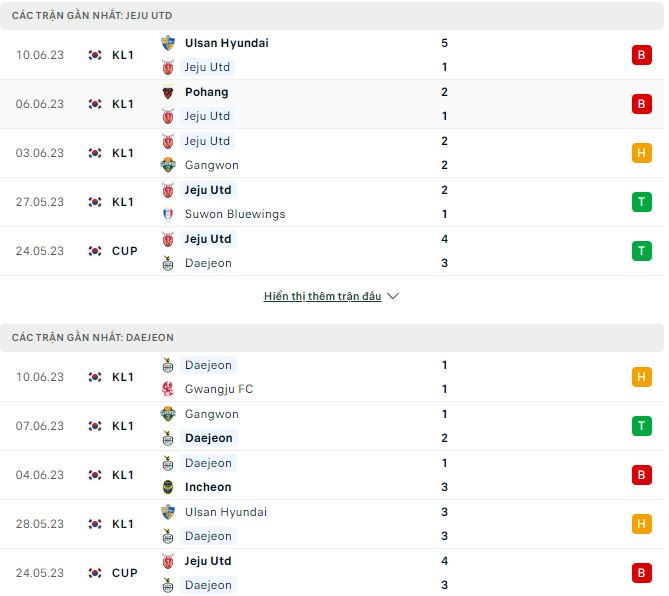
Task: Select the 'Các trận gần nhất: Daejeon' header
Action: pos(93,338)
